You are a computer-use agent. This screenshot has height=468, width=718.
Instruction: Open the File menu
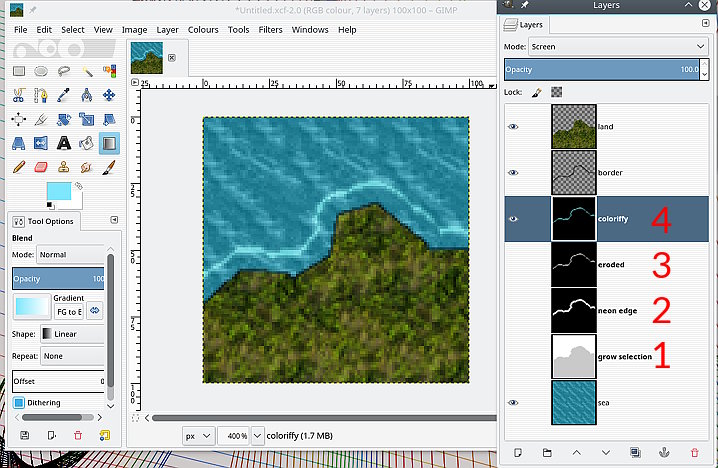pos(21,30)
